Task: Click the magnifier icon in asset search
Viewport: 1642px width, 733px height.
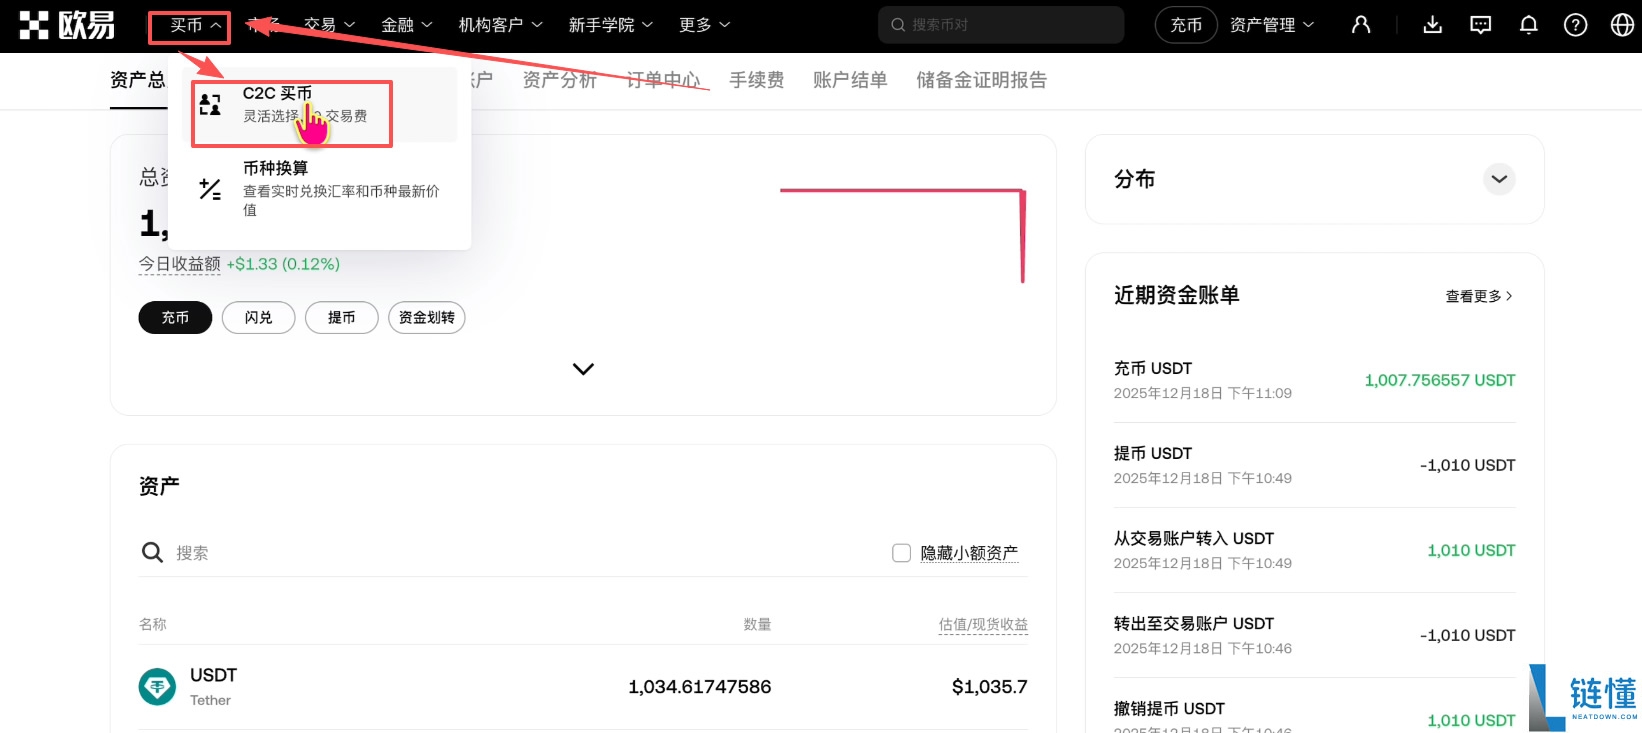Action: point(152,552)
